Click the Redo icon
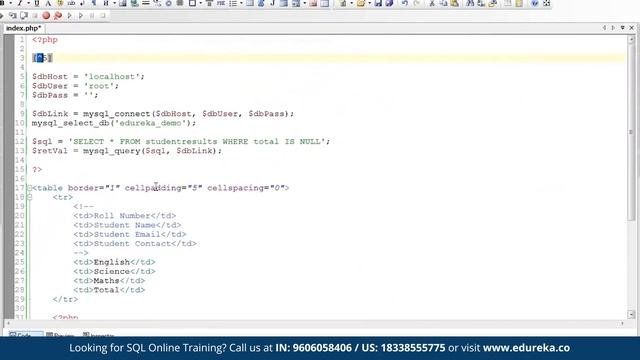 point(417,3)
